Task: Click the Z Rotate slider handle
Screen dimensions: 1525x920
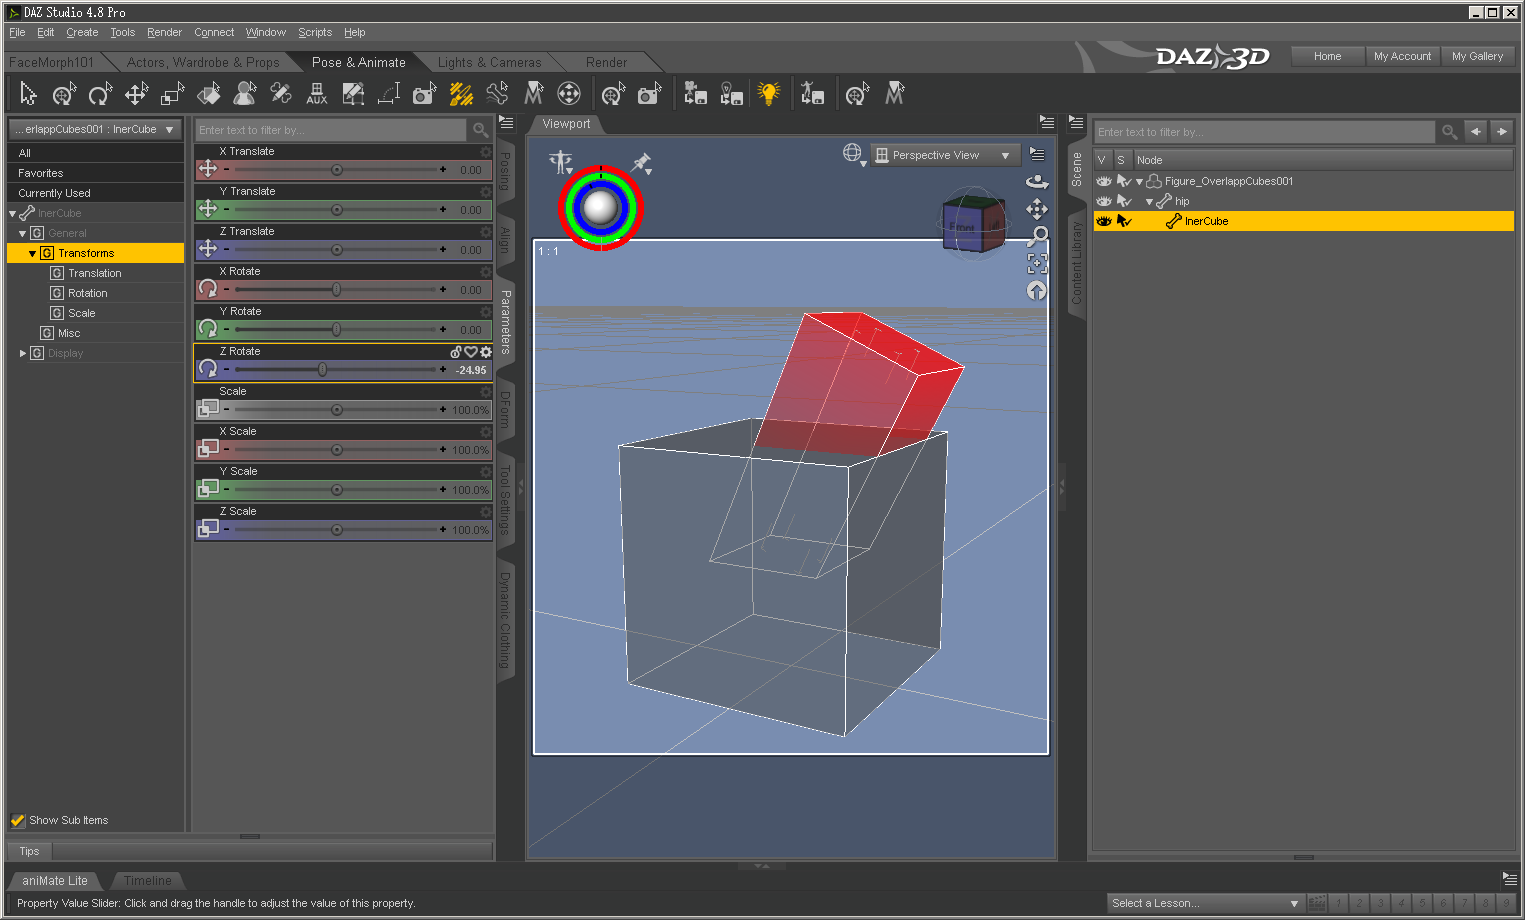Action: (x=322, y=370)
